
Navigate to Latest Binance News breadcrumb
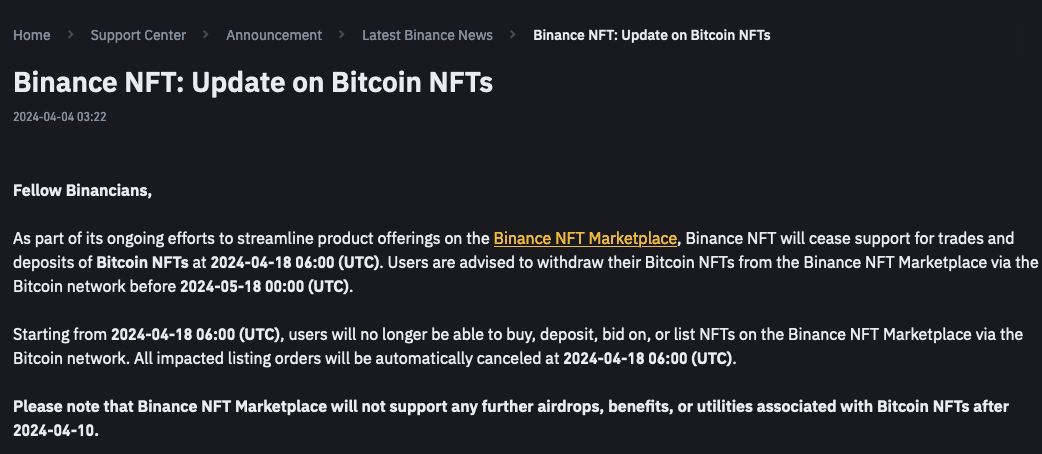point(427,35)
